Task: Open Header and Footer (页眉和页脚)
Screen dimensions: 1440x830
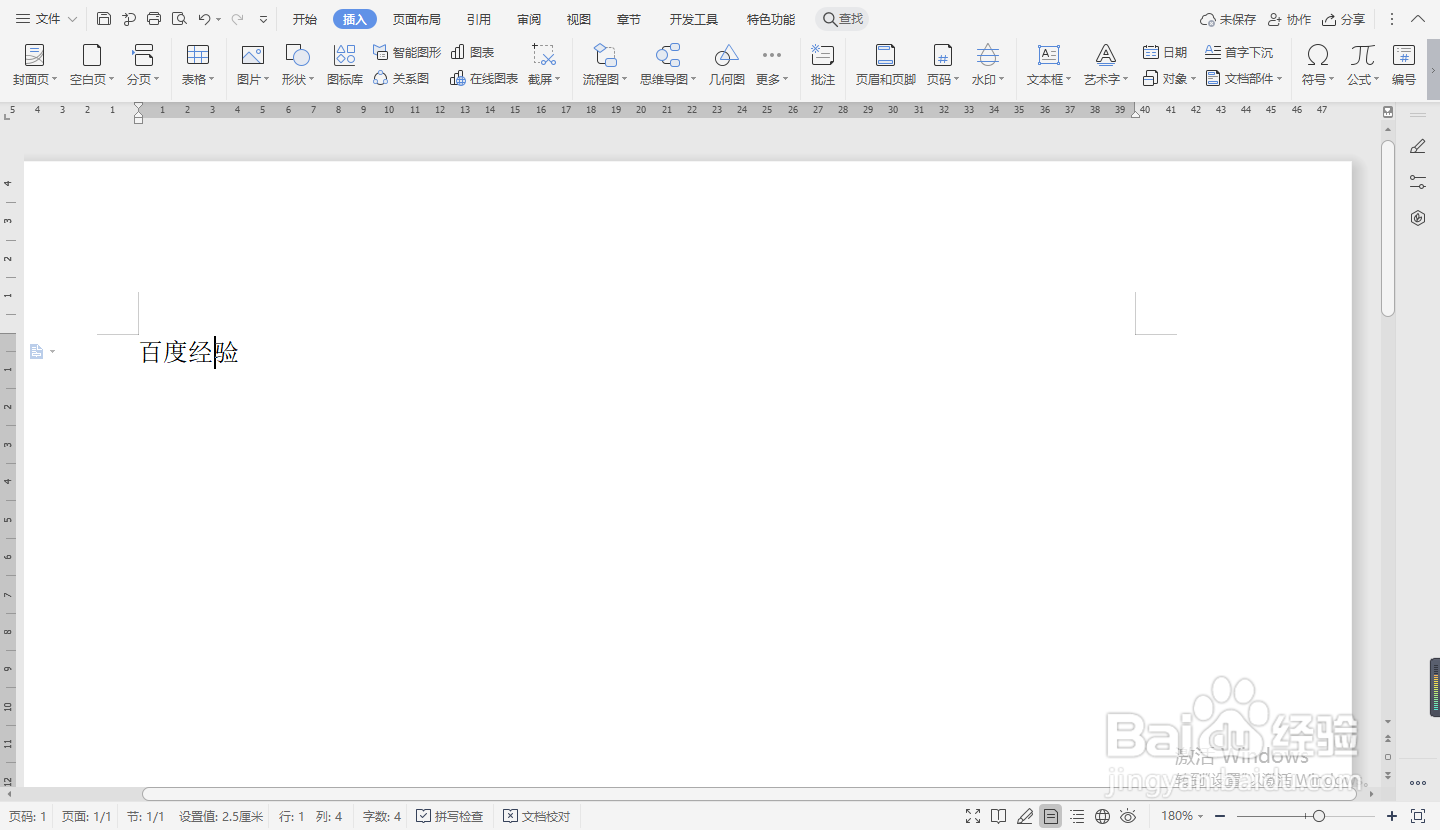Action: coord(886,65)
